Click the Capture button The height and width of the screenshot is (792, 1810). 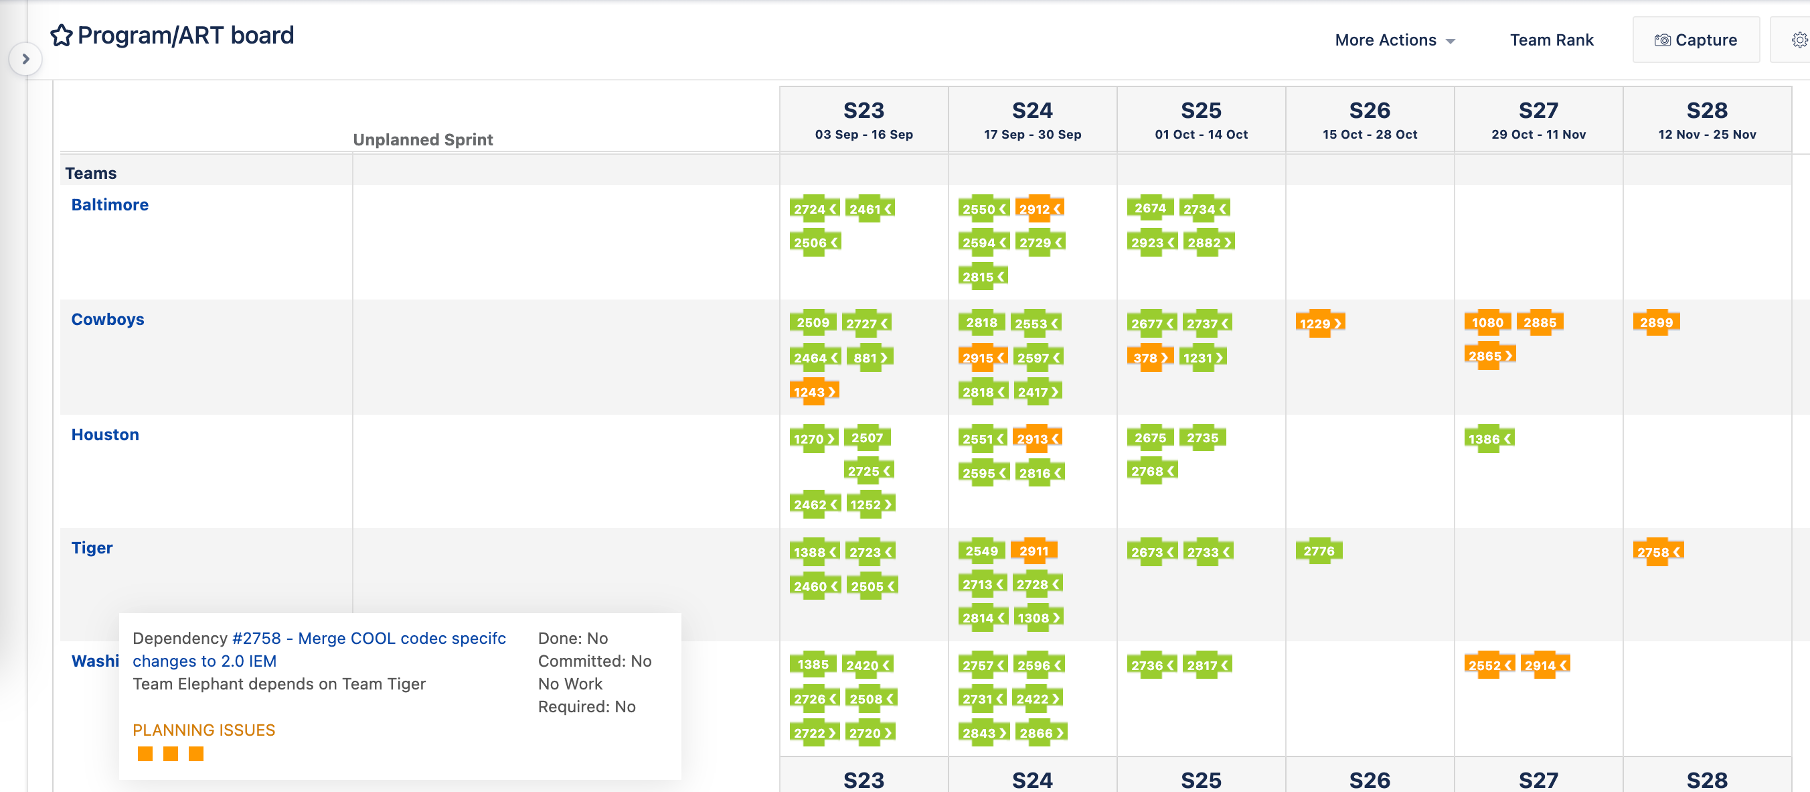click(x=1696, y=40)
